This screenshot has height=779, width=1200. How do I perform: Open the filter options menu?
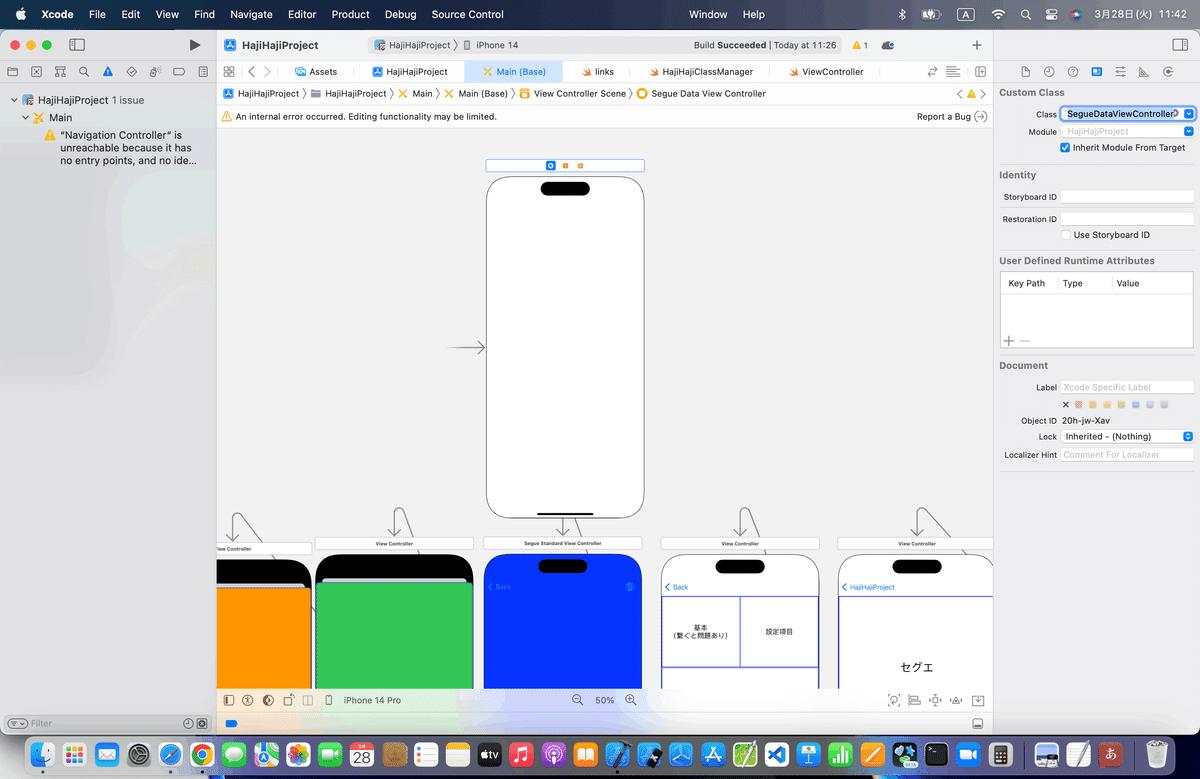pyautogui.click(x=17, y=723)
